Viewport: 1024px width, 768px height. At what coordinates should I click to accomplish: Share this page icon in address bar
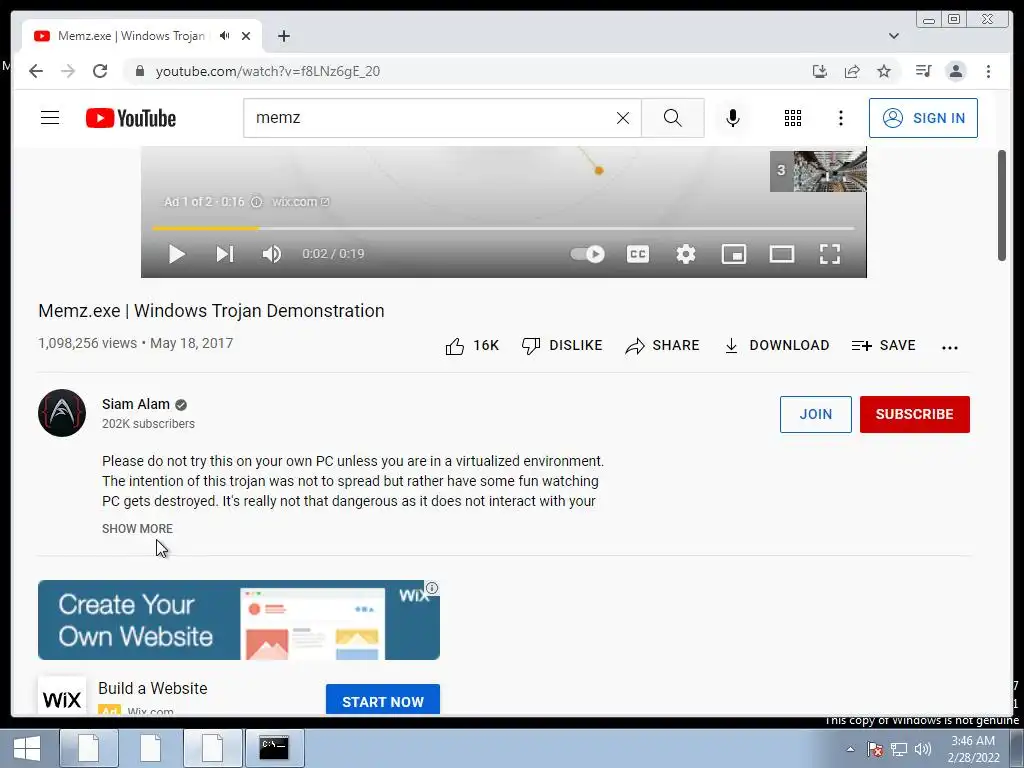click(852, 71)
